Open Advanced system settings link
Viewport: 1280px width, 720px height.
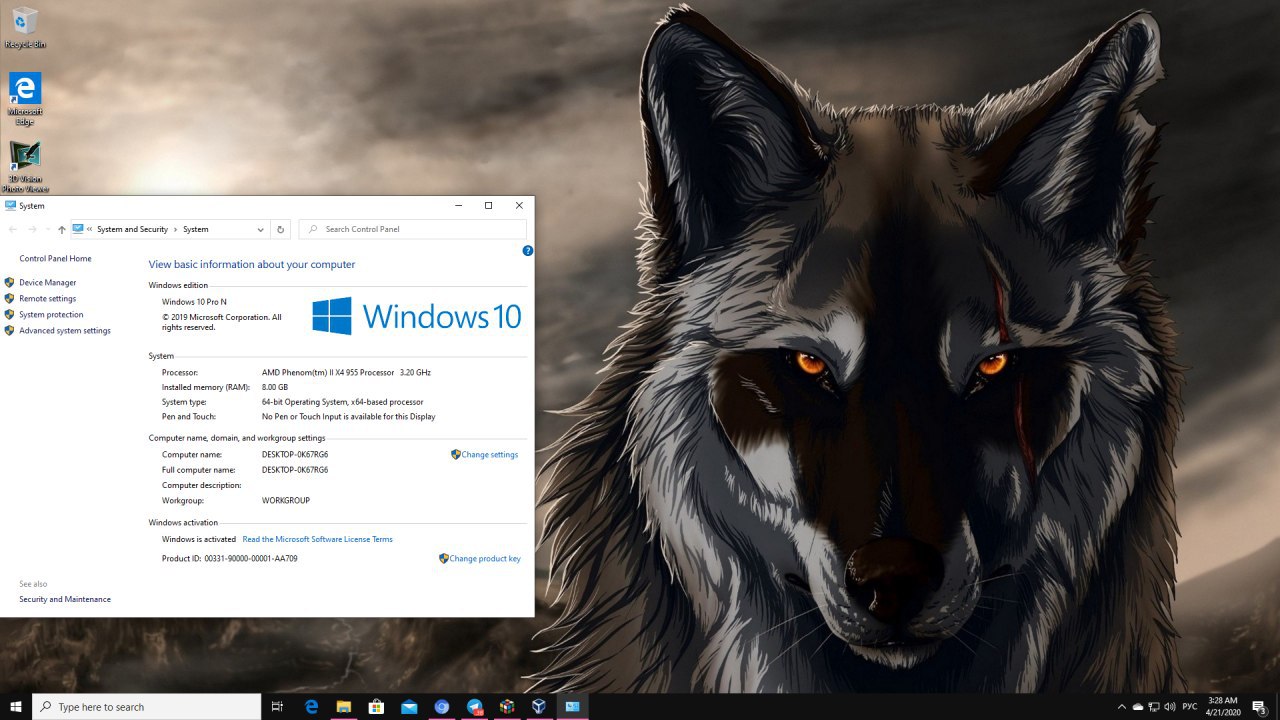pyautogui.click(x=65, y=330)
